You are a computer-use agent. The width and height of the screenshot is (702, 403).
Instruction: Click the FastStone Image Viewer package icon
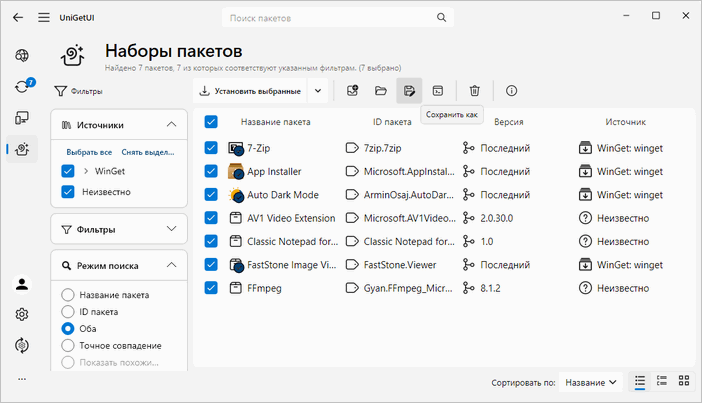(236, 265)
